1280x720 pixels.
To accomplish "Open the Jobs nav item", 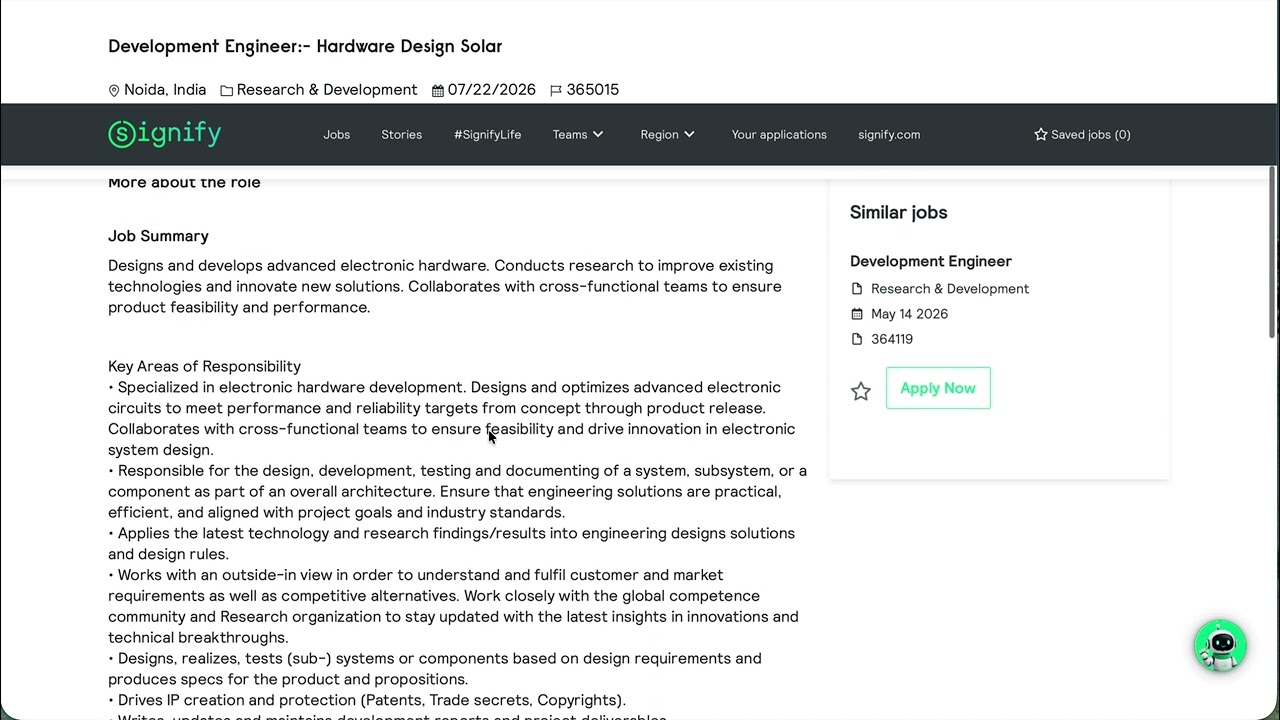I will click(337, 134).
